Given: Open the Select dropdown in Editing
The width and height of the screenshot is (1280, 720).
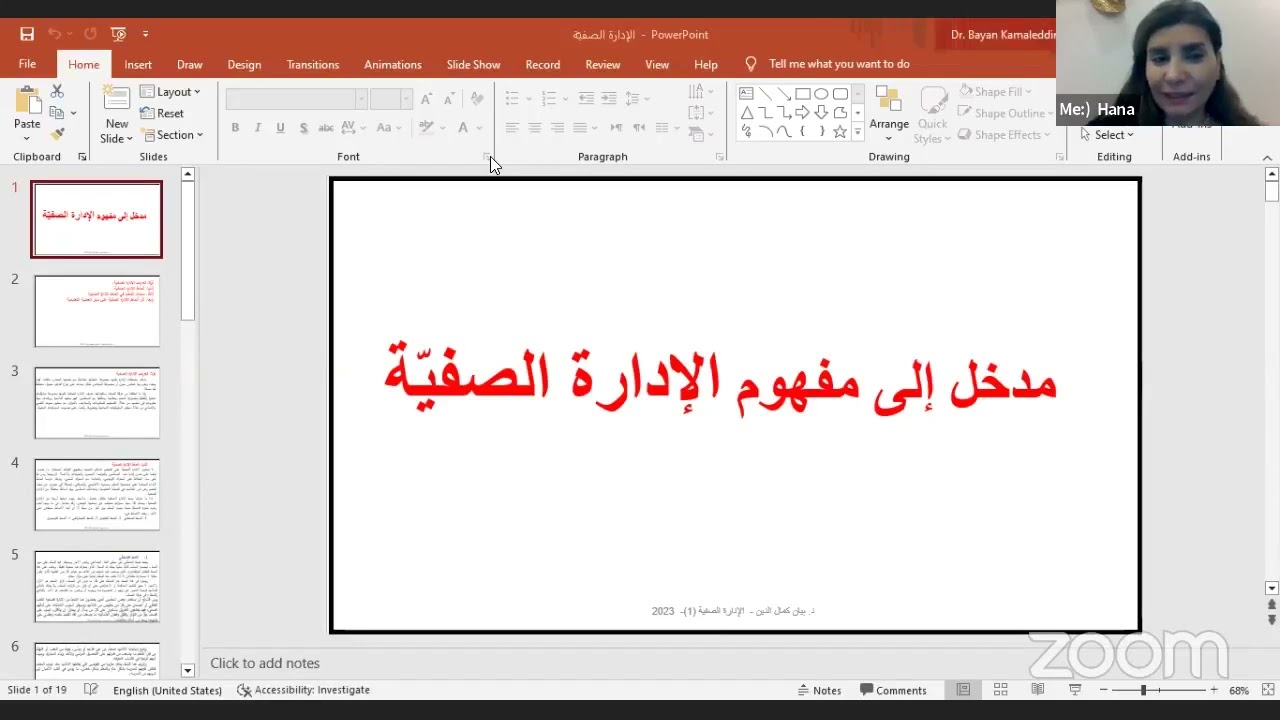Looking at the screenshot, I should 1107,135.
